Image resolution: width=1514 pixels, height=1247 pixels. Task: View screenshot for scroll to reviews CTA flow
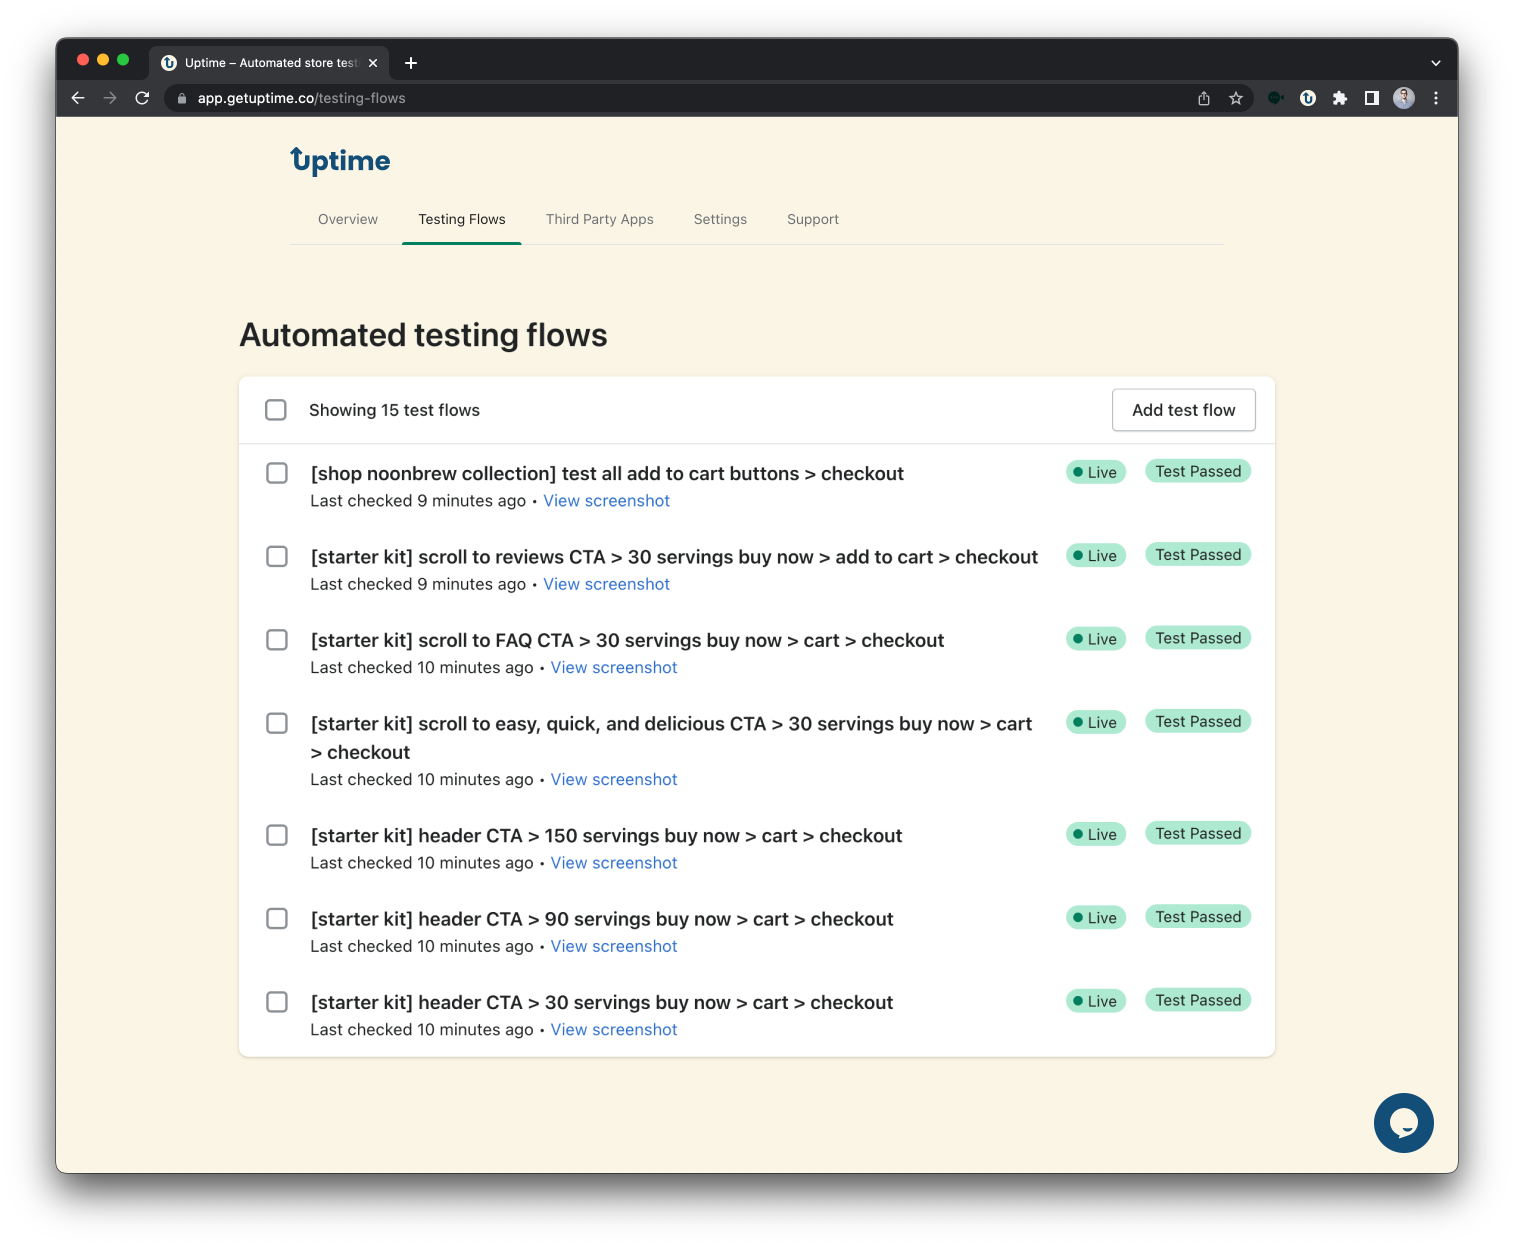tap(606, 584)
